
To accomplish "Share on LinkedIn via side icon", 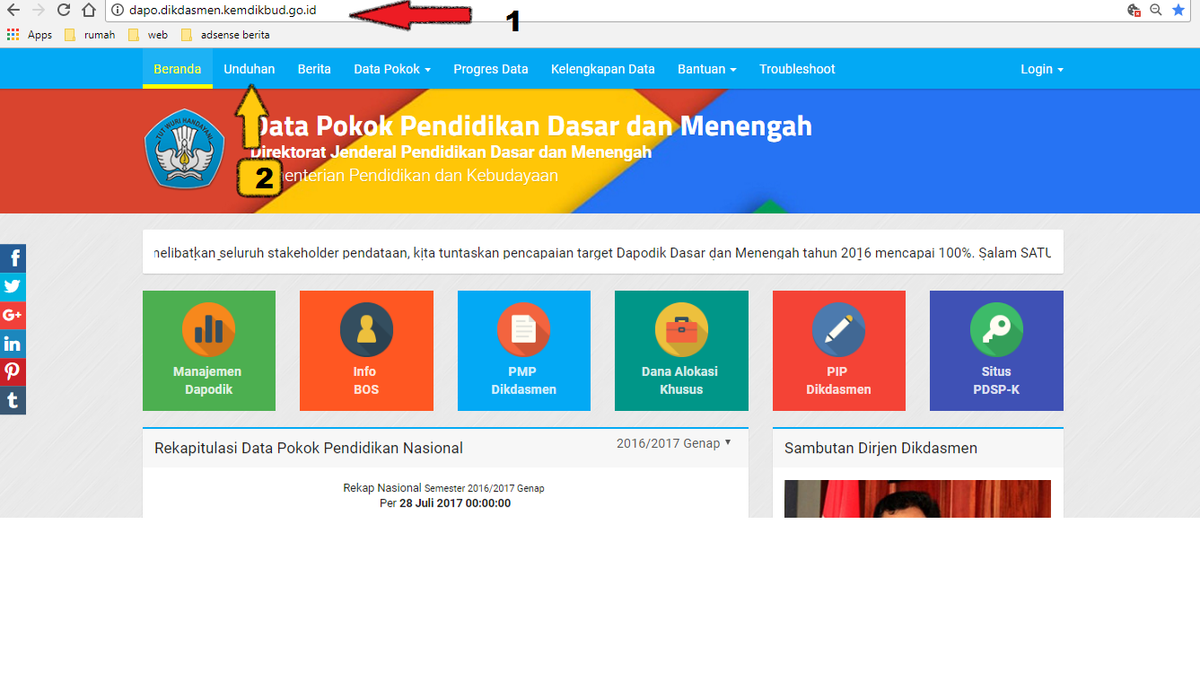I will point(12,344).
